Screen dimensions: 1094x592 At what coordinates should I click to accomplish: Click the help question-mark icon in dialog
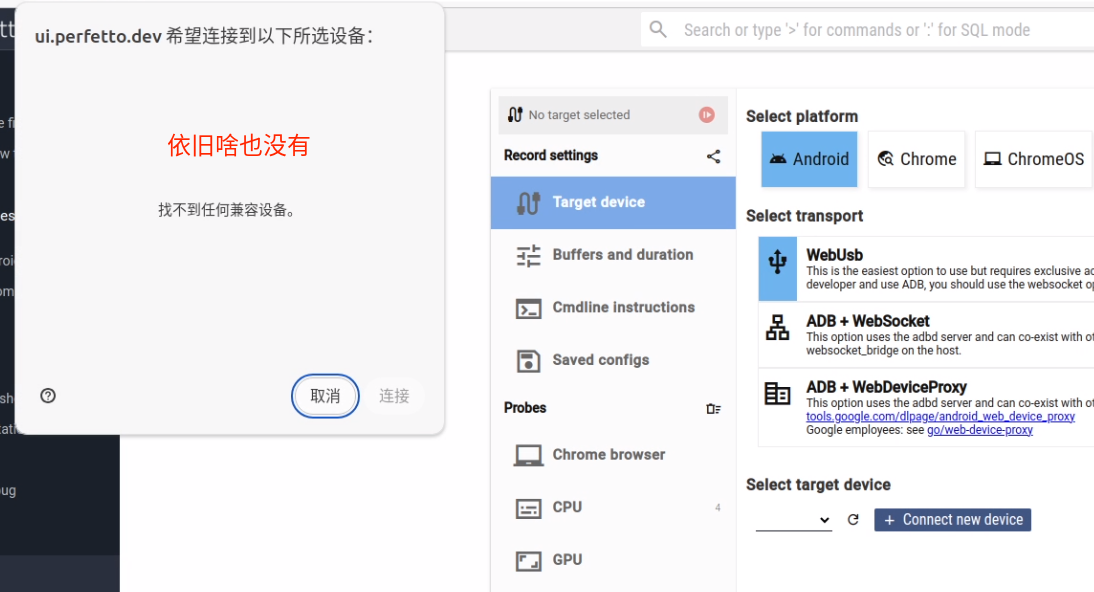click(48, 396)
